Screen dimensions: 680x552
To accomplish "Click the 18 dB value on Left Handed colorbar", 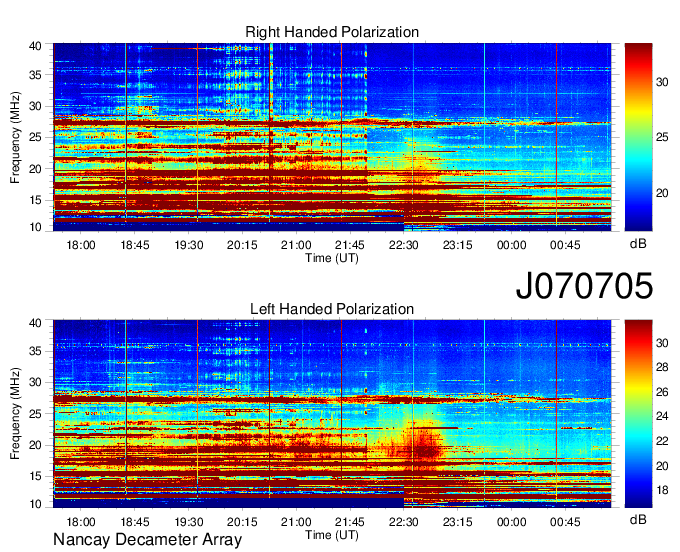I will pyautogui.click(x=662, y=490).
